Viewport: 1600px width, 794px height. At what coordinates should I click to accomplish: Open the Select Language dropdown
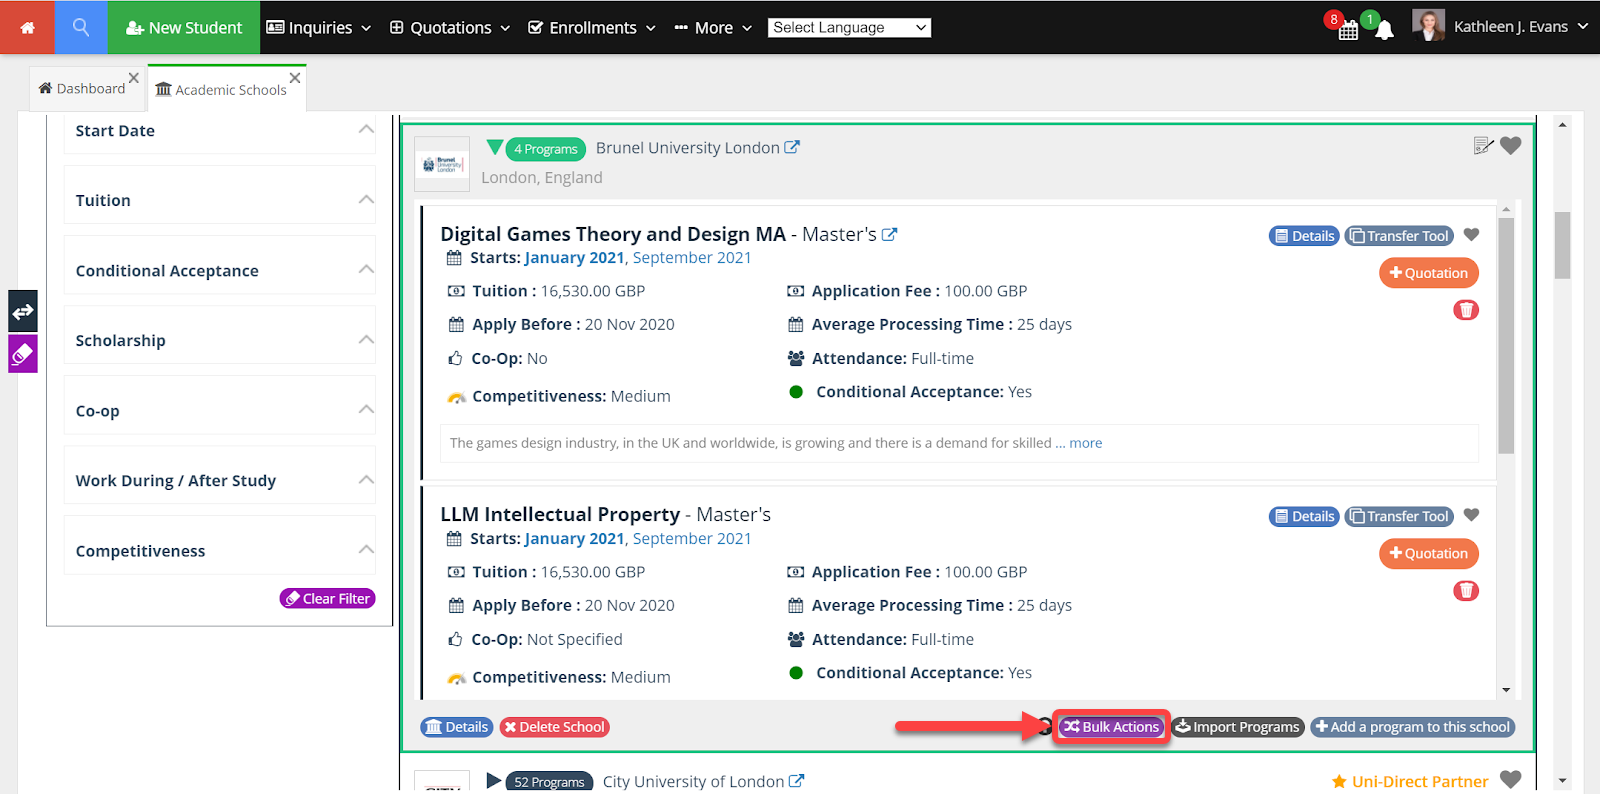click(x=849, y=28)
